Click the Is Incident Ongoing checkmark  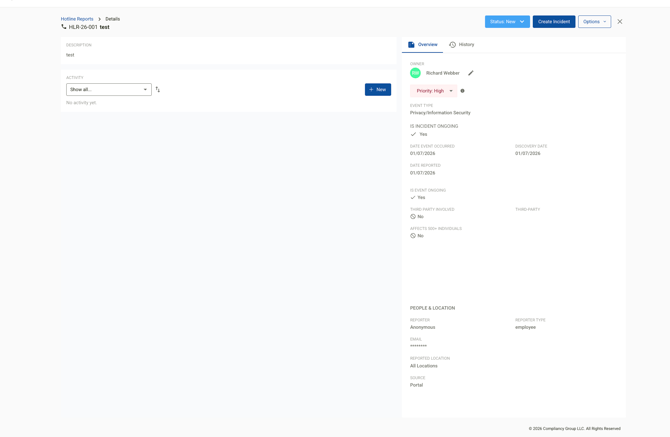click(x=413, y=134)
